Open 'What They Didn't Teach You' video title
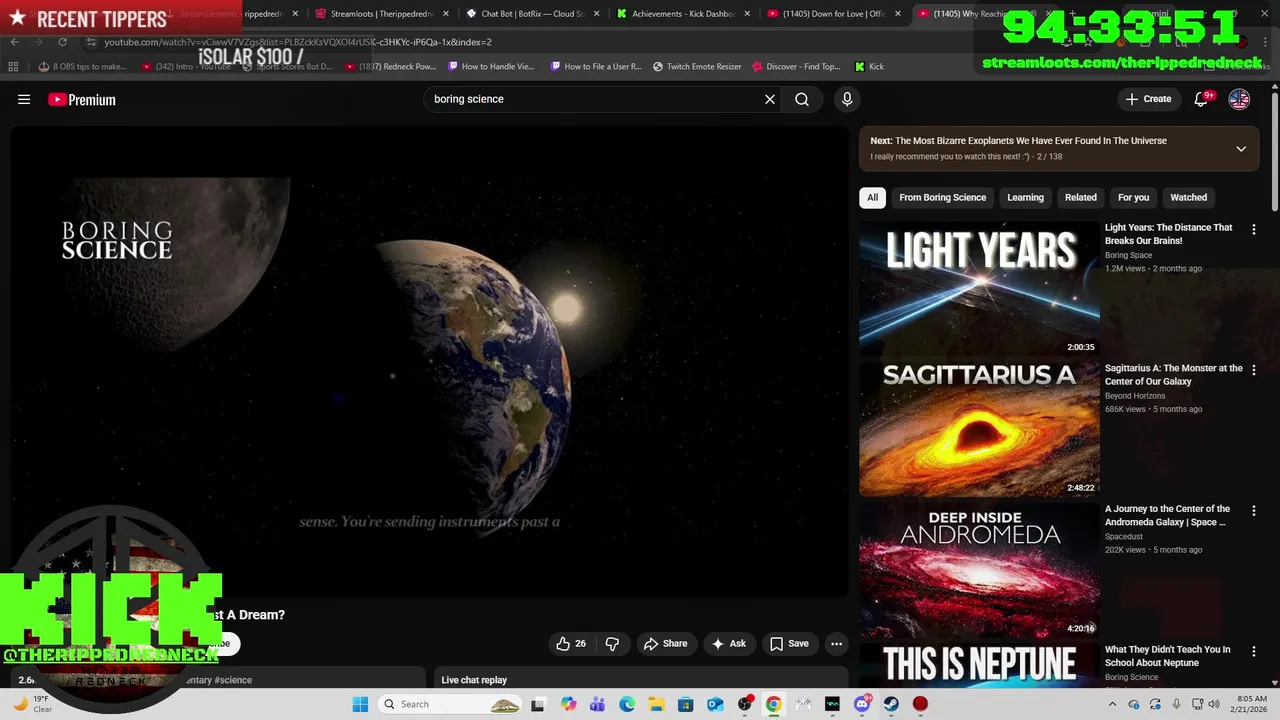 click(1167, 656)
